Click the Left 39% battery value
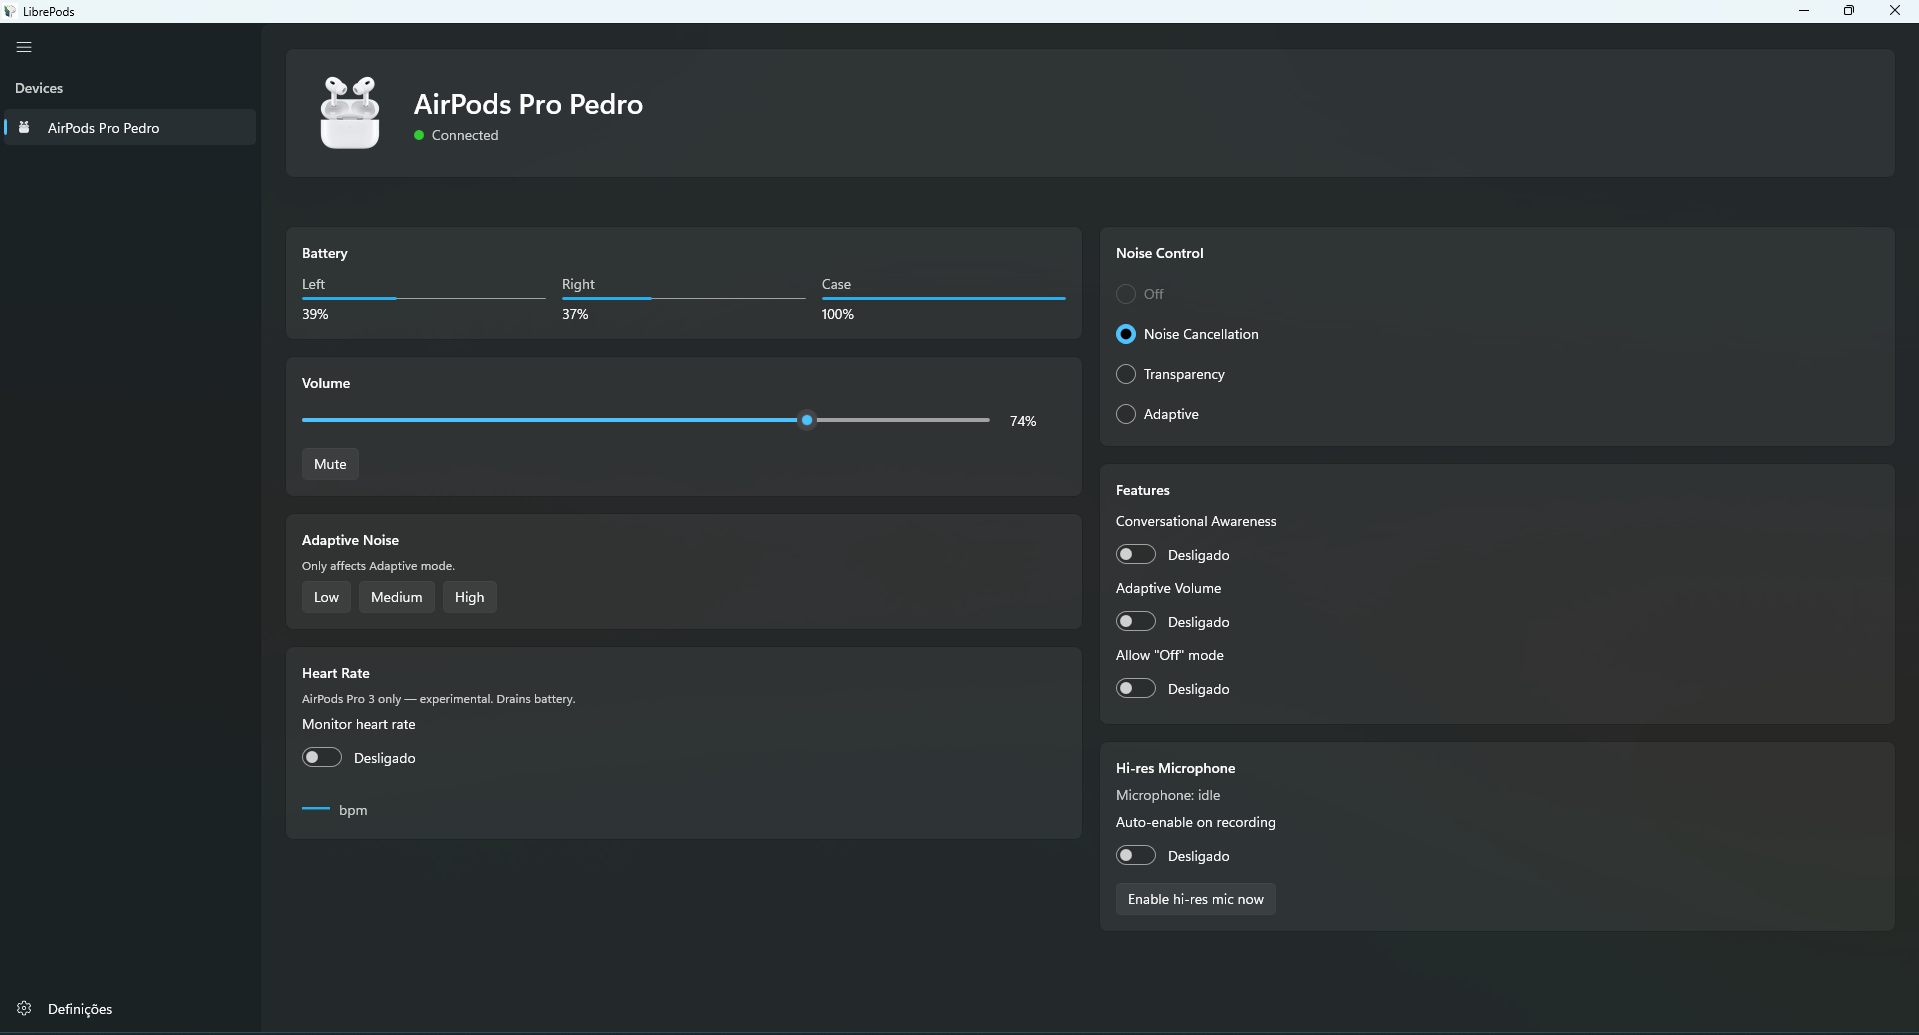This screenshot has height=1035, width=1919. pyautogui.click(x=315, y=314)
